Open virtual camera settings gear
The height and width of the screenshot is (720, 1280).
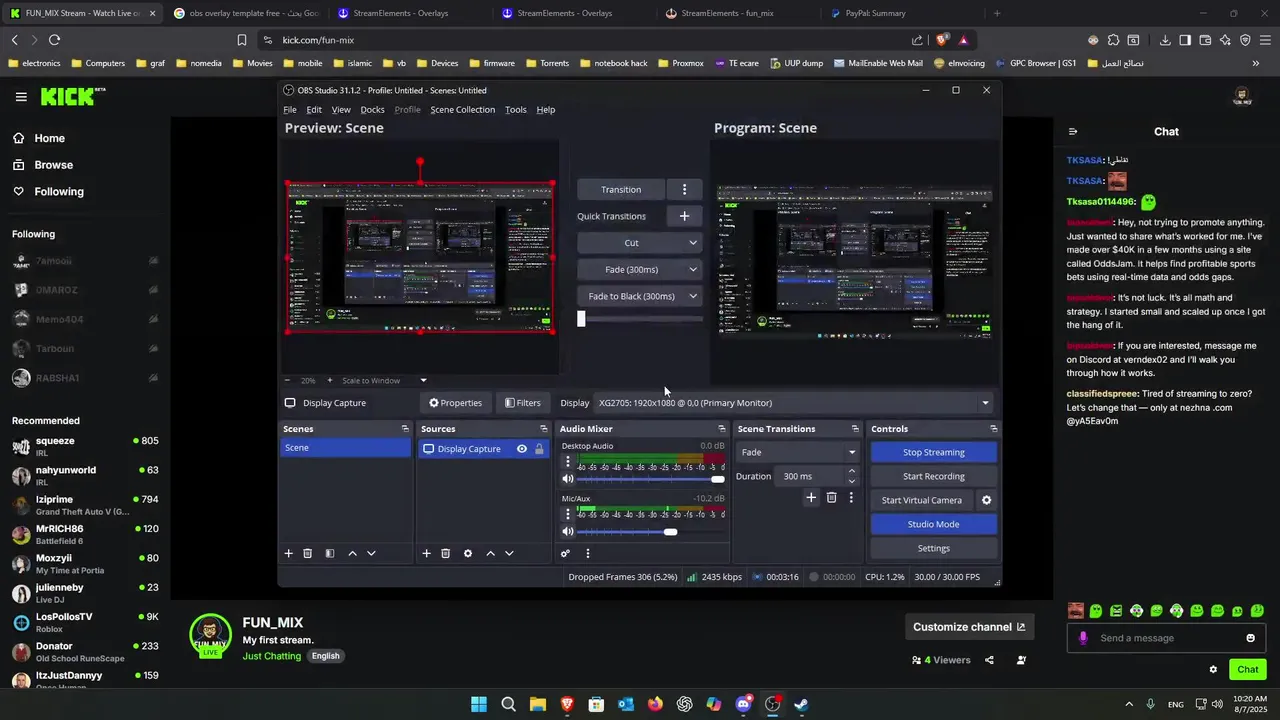tap(986, 500)
